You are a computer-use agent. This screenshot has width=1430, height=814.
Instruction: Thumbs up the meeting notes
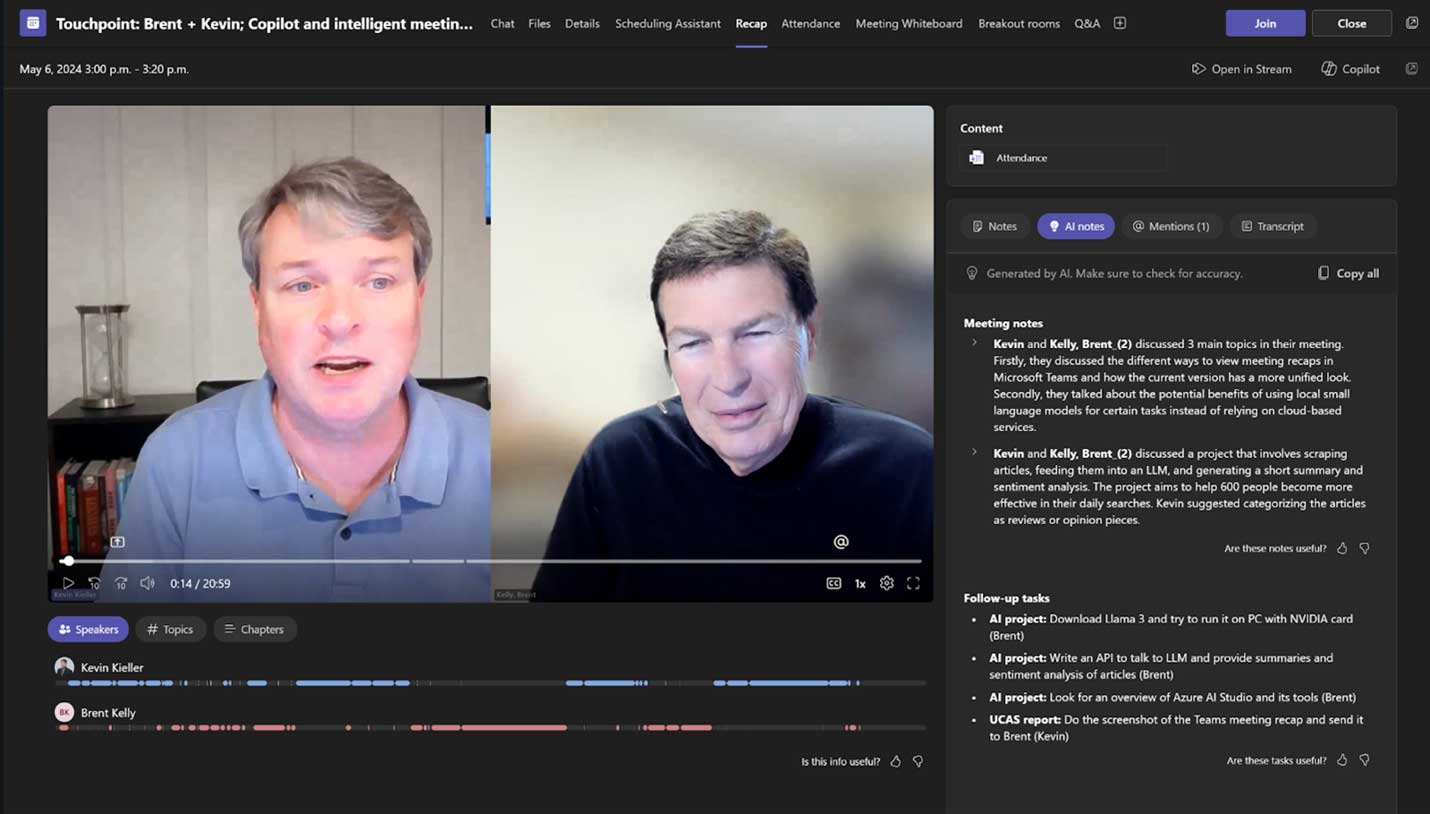[1342, 548]
